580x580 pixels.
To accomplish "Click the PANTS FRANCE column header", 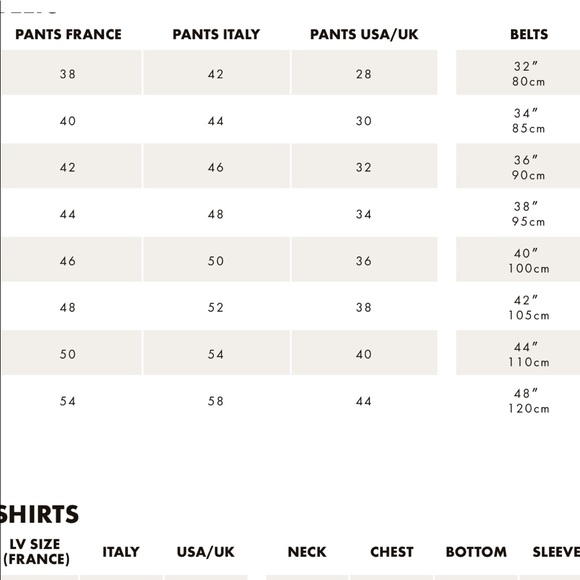I will tap(68, 34).
